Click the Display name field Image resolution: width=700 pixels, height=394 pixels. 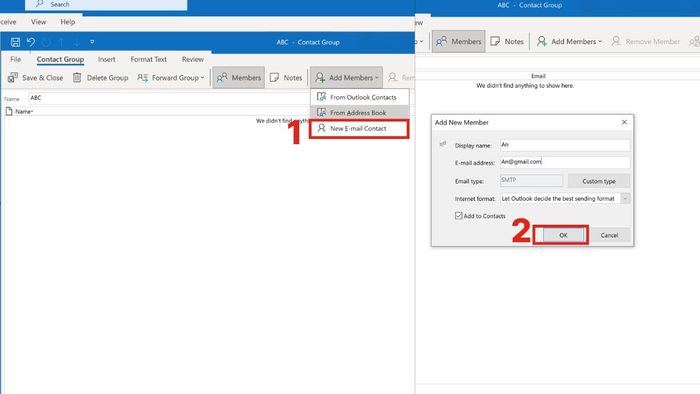[565, 145]
